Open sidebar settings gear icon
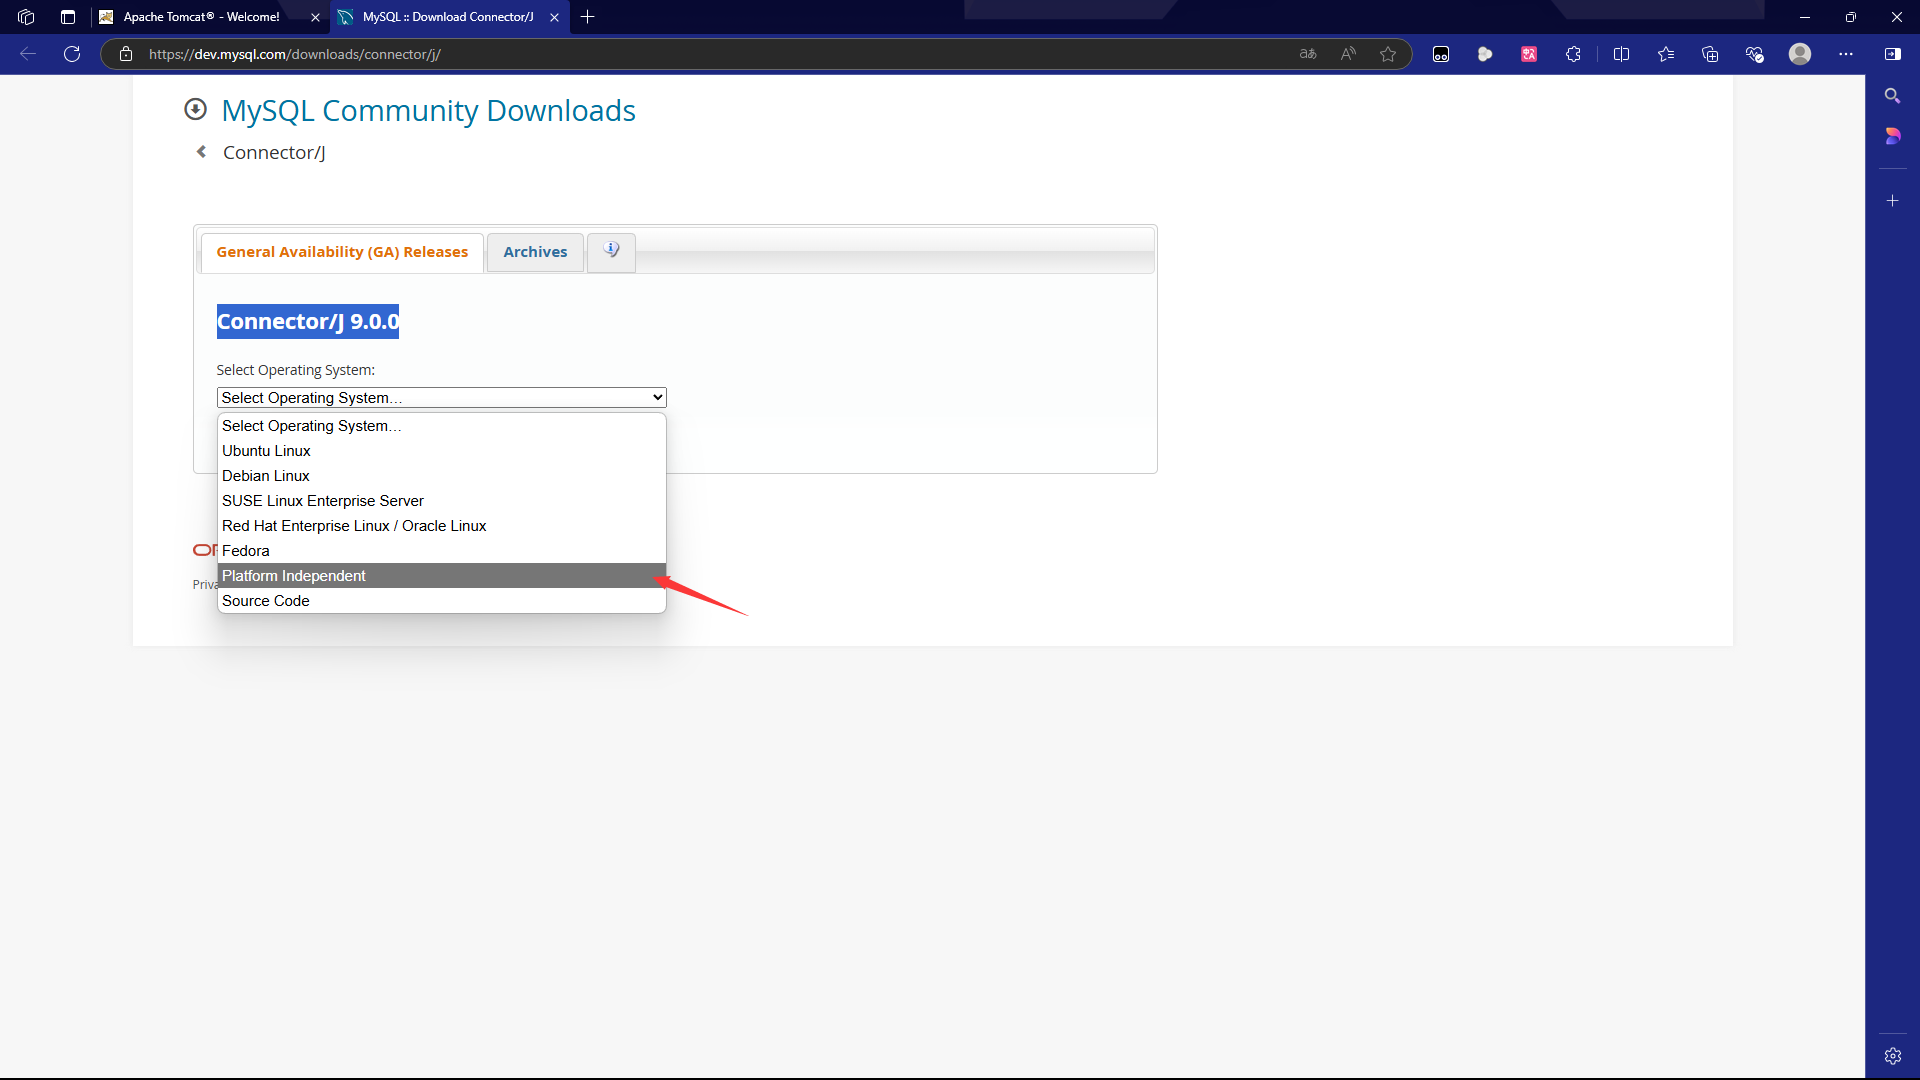Screen dimensions: 1920x1080 [1892, 1056]
